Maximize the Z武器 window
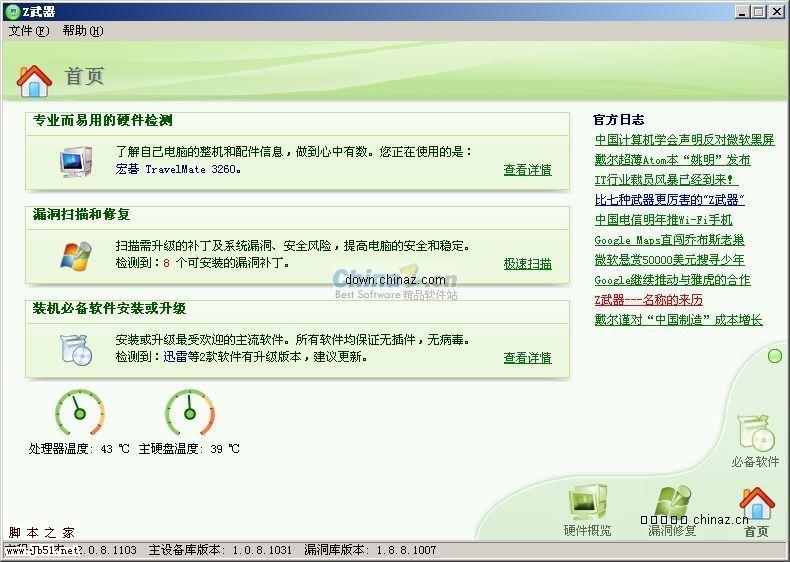The image size is (790, 562). coord(758,12)
